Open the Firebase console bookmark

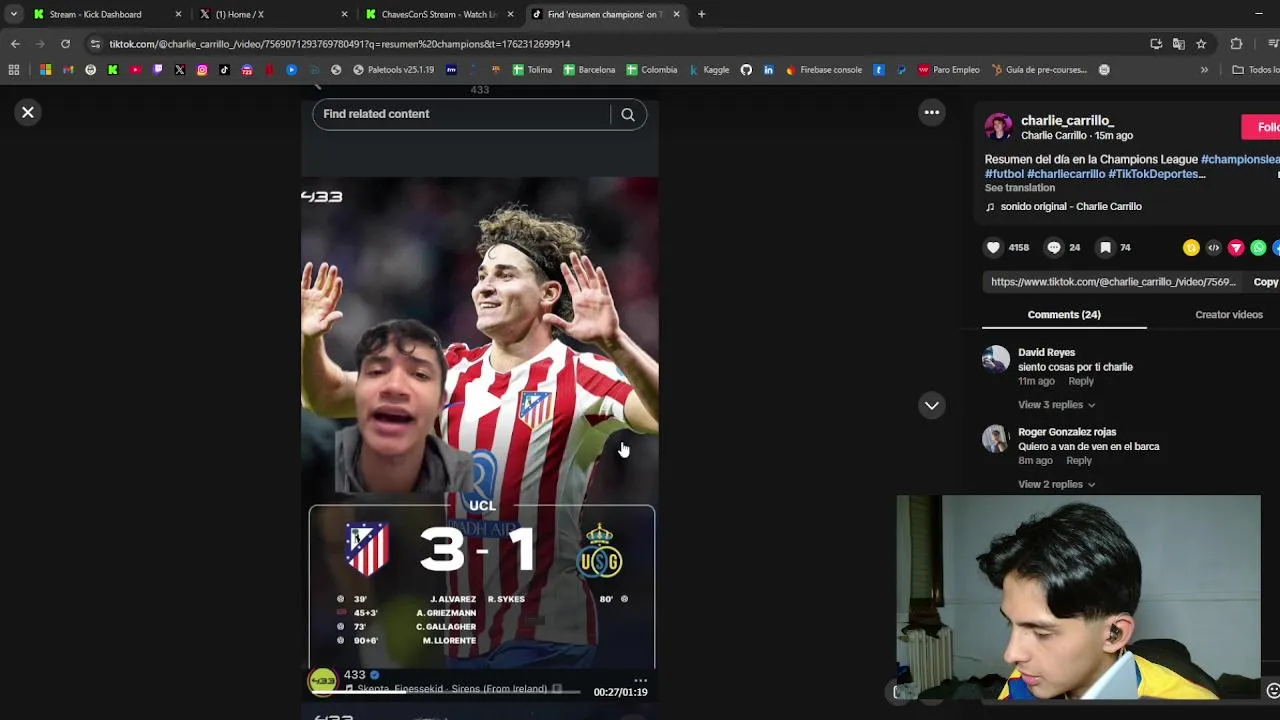click(x=824, y=70)
